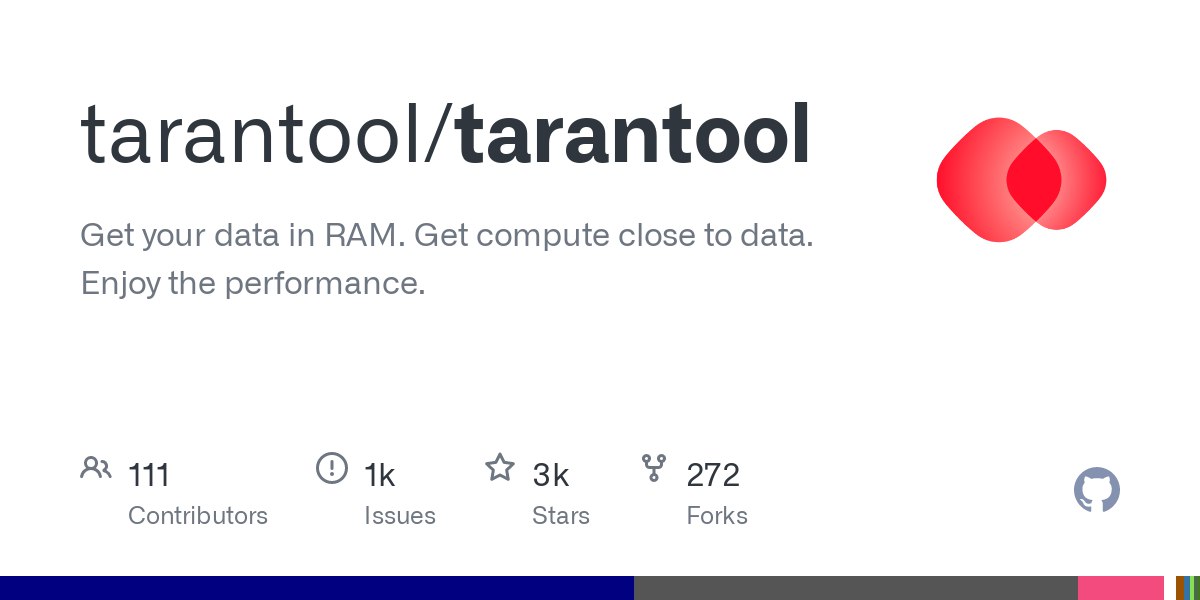This screenshot has height=600, width=1200.
Task: Click the "Enjoy the performance." description line
Action: coord(253,284)
